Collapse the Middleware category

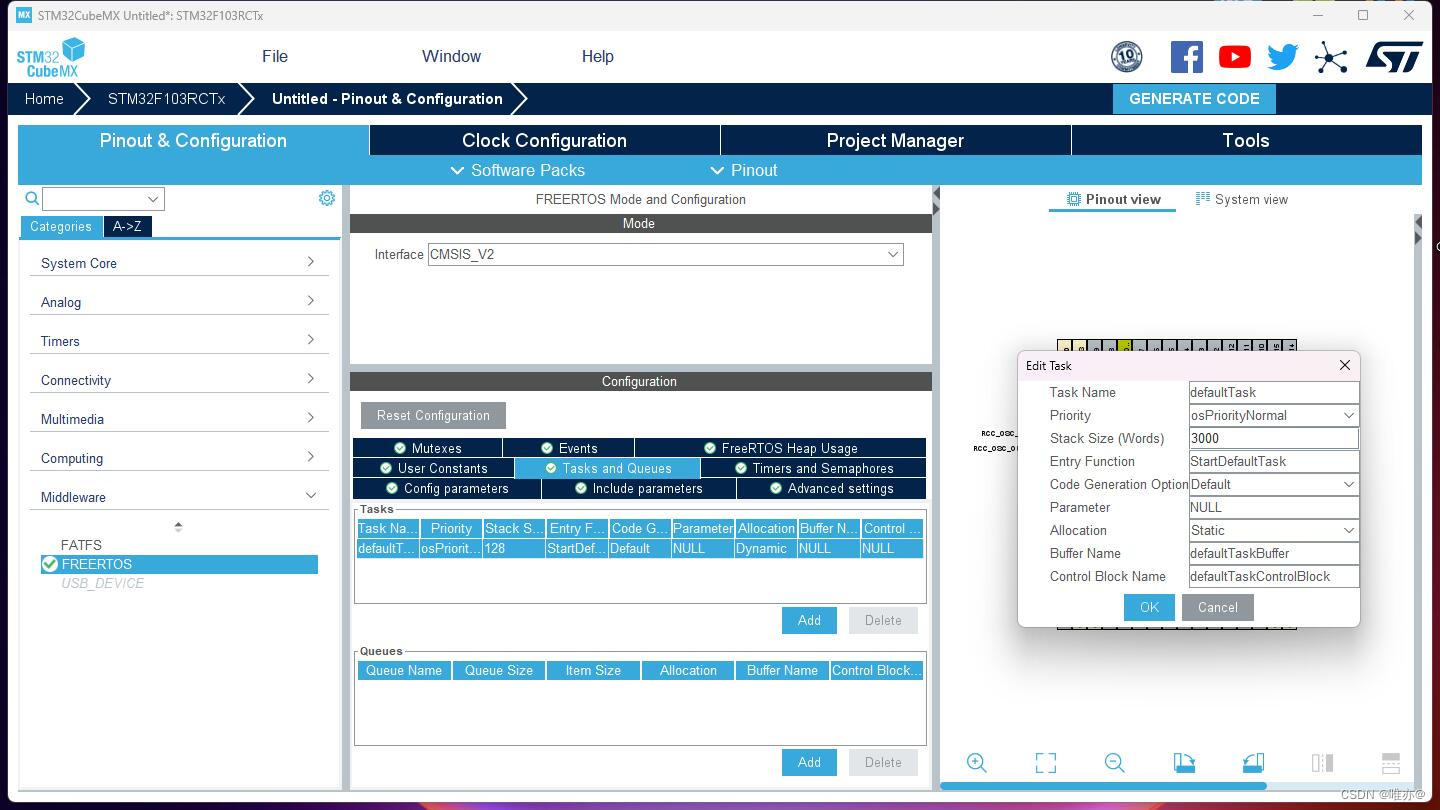tap(178, 497)
